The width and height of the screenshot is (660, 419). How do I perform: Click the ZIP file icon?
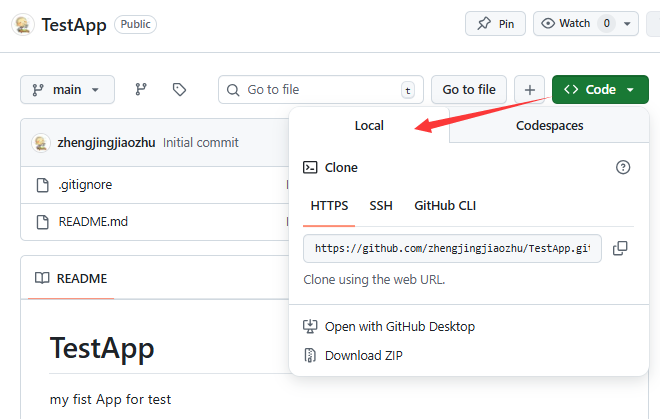[310, 356]
